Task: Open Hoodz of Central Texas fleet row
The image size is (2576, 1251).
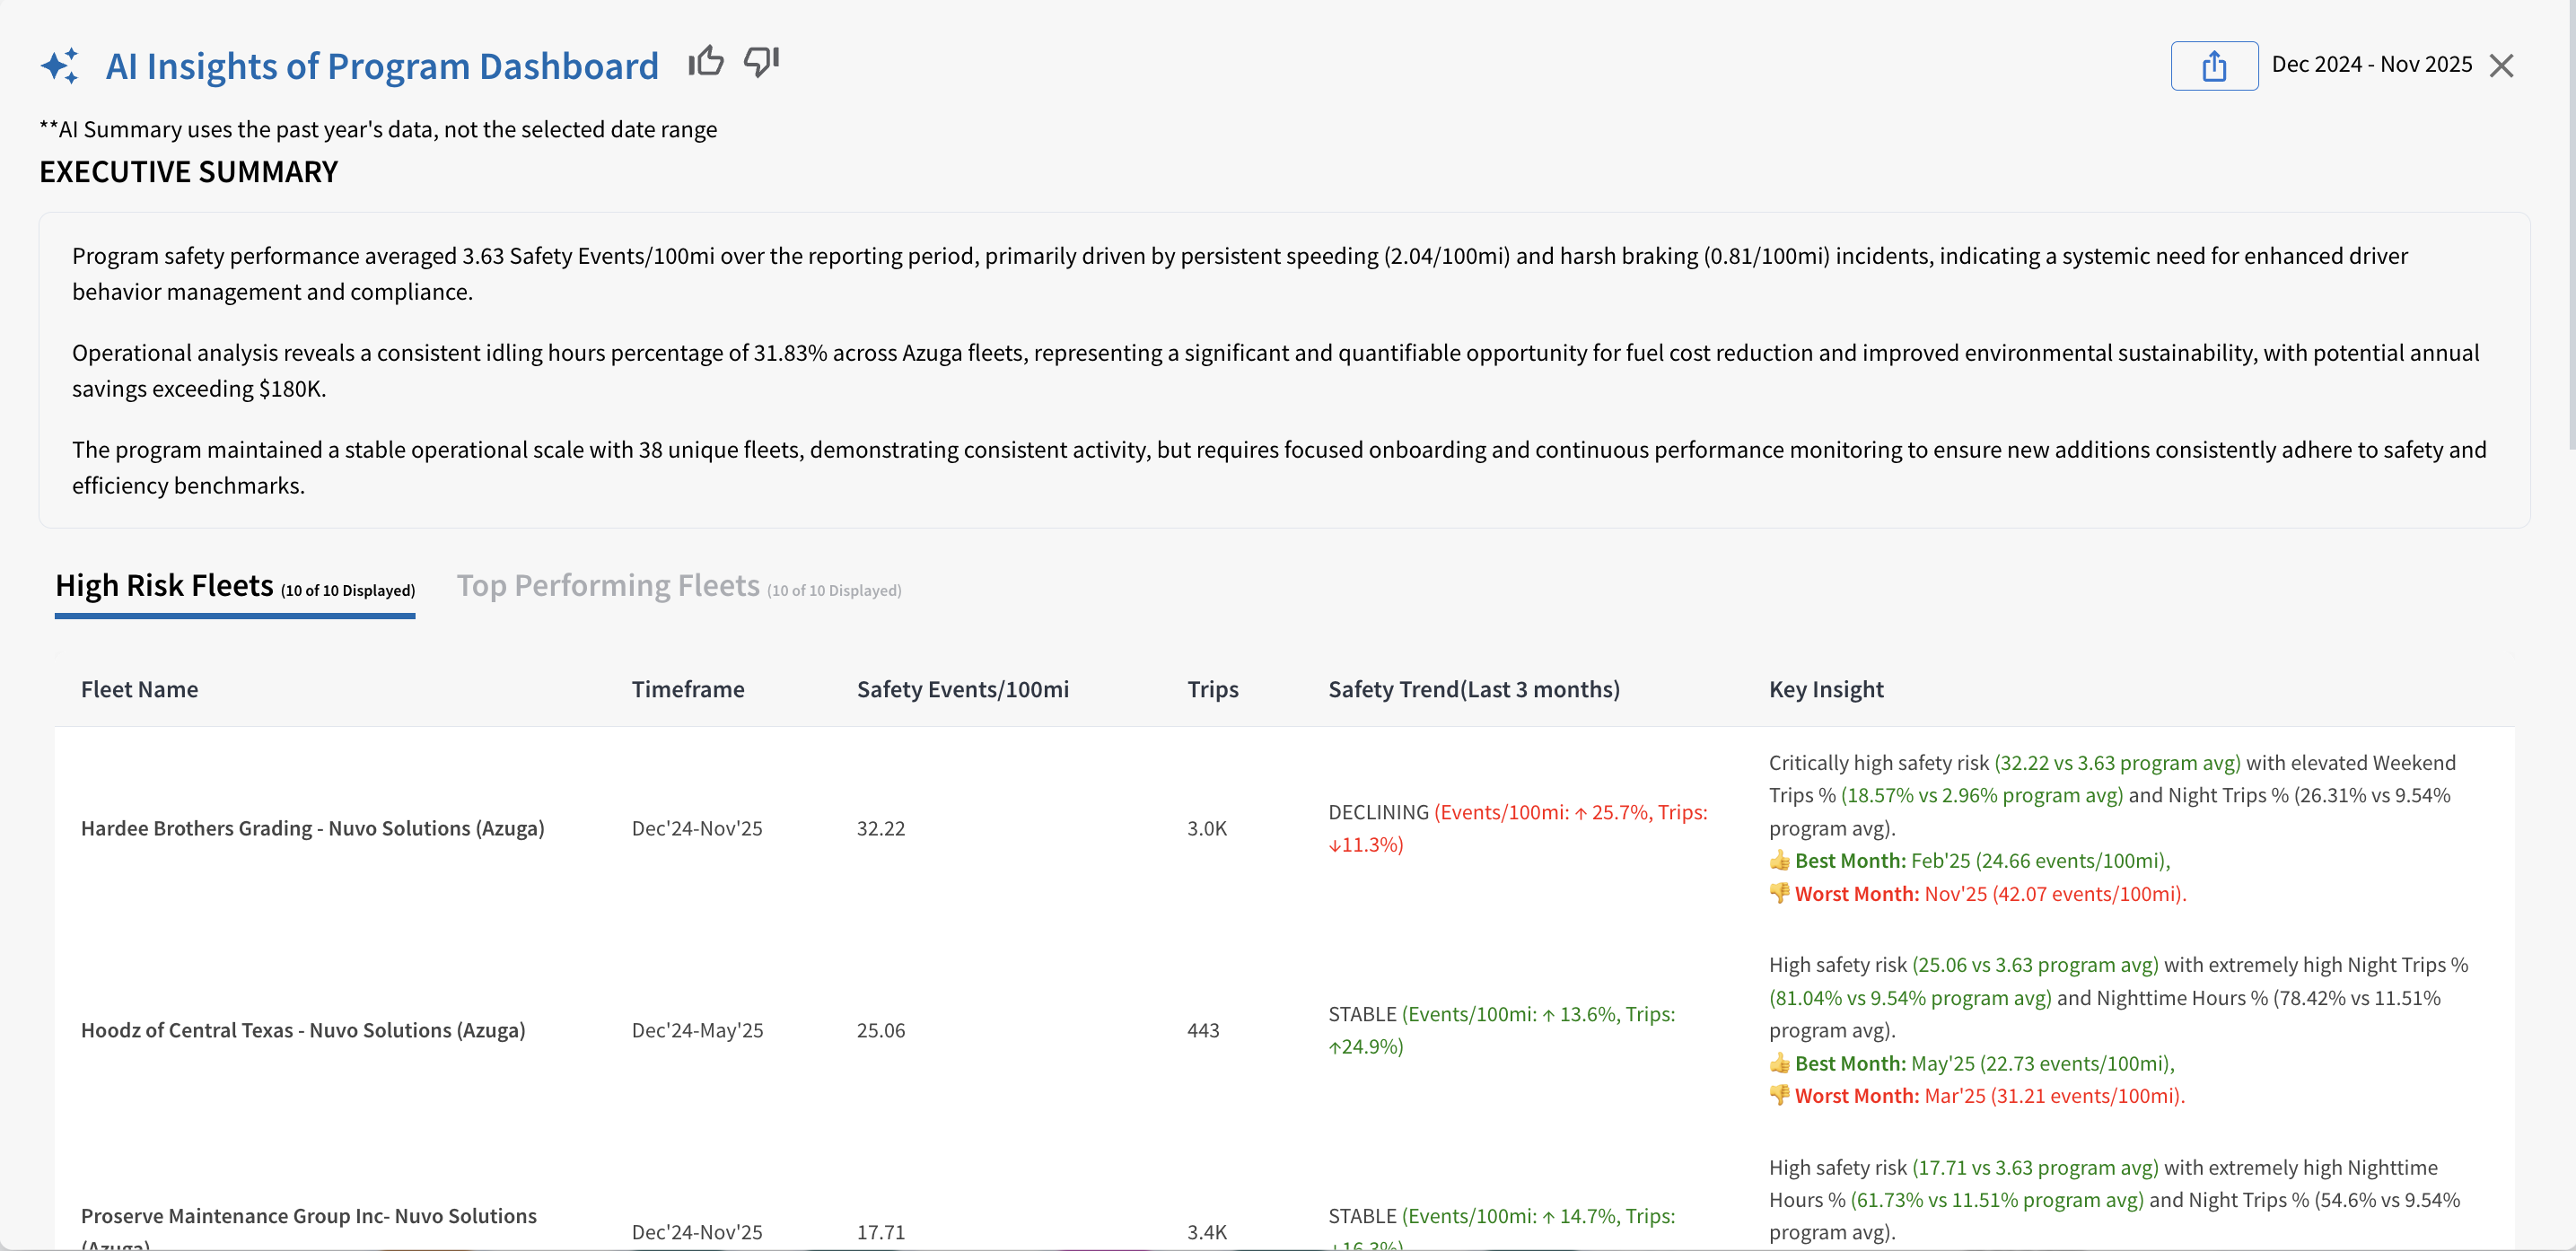Action: [x=302, y=1030]
